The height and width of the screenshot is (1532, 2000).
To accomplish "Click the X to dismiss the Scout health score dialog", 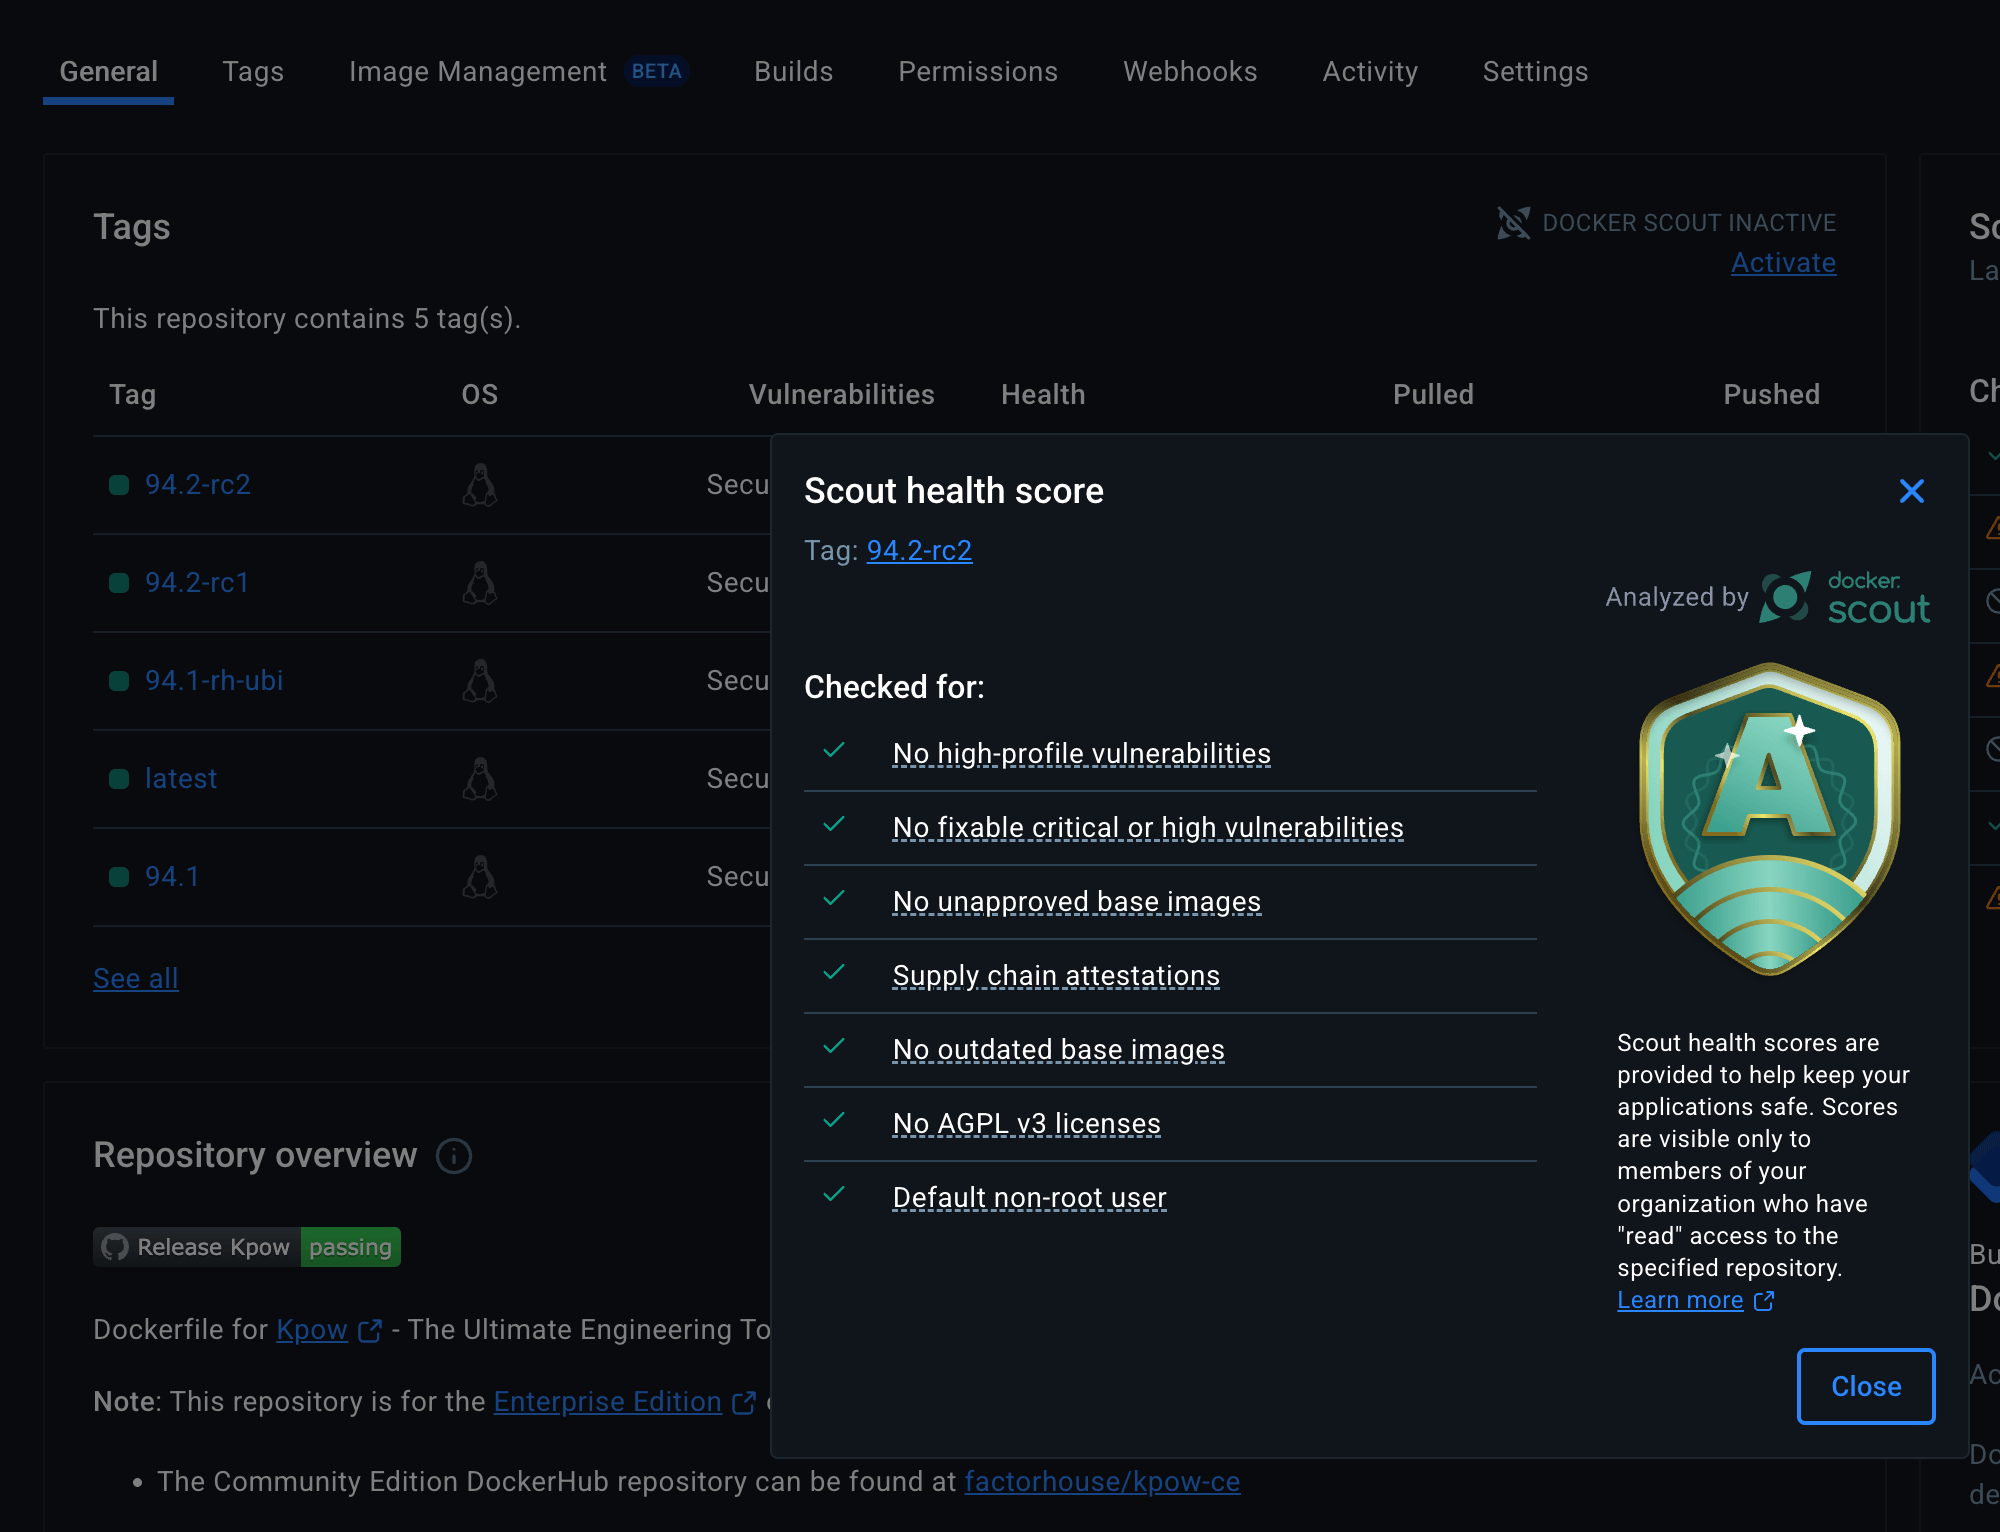I will click(x=1911, y=491).
